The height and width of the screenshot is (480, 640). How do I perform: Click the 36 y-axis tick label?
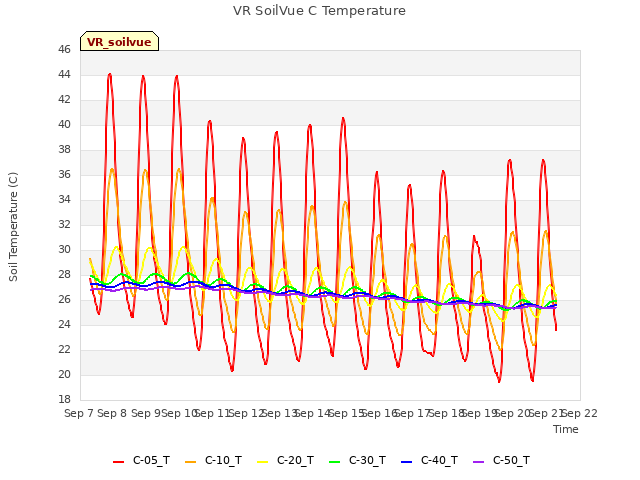[64, 175]
